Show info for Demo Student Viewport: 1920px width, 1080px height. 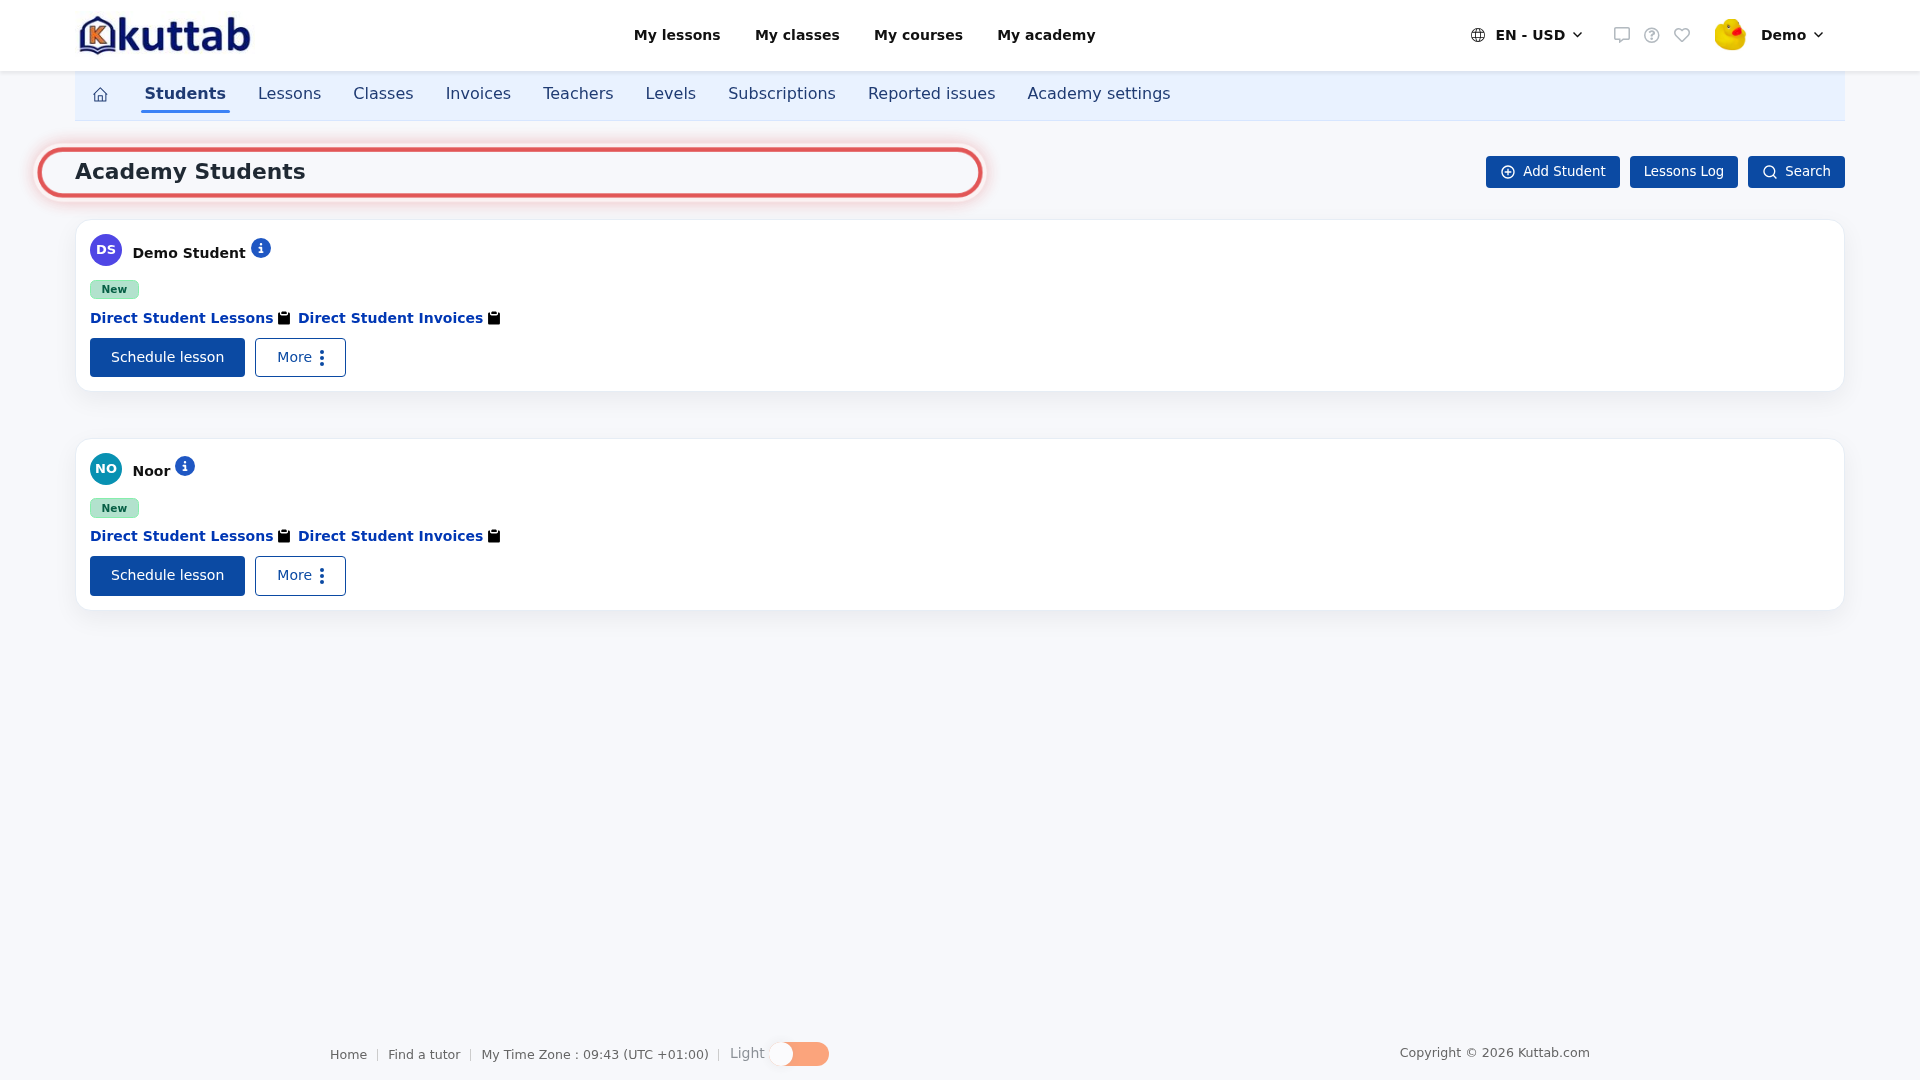[261, 248]
